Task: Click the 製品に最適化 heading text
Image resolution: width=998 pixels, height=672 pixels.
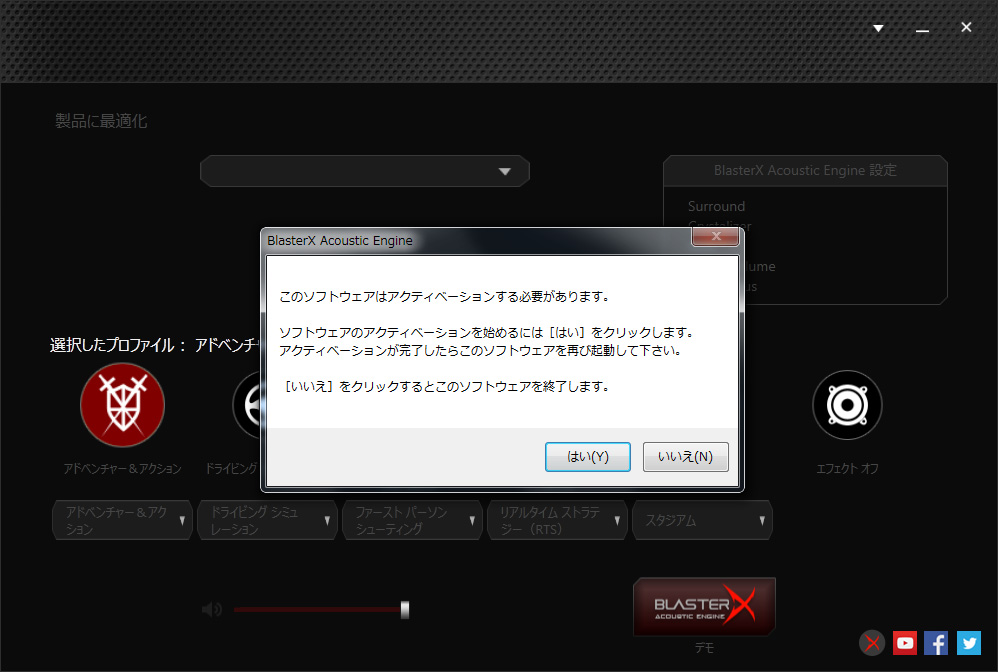Action: (101, 121)
